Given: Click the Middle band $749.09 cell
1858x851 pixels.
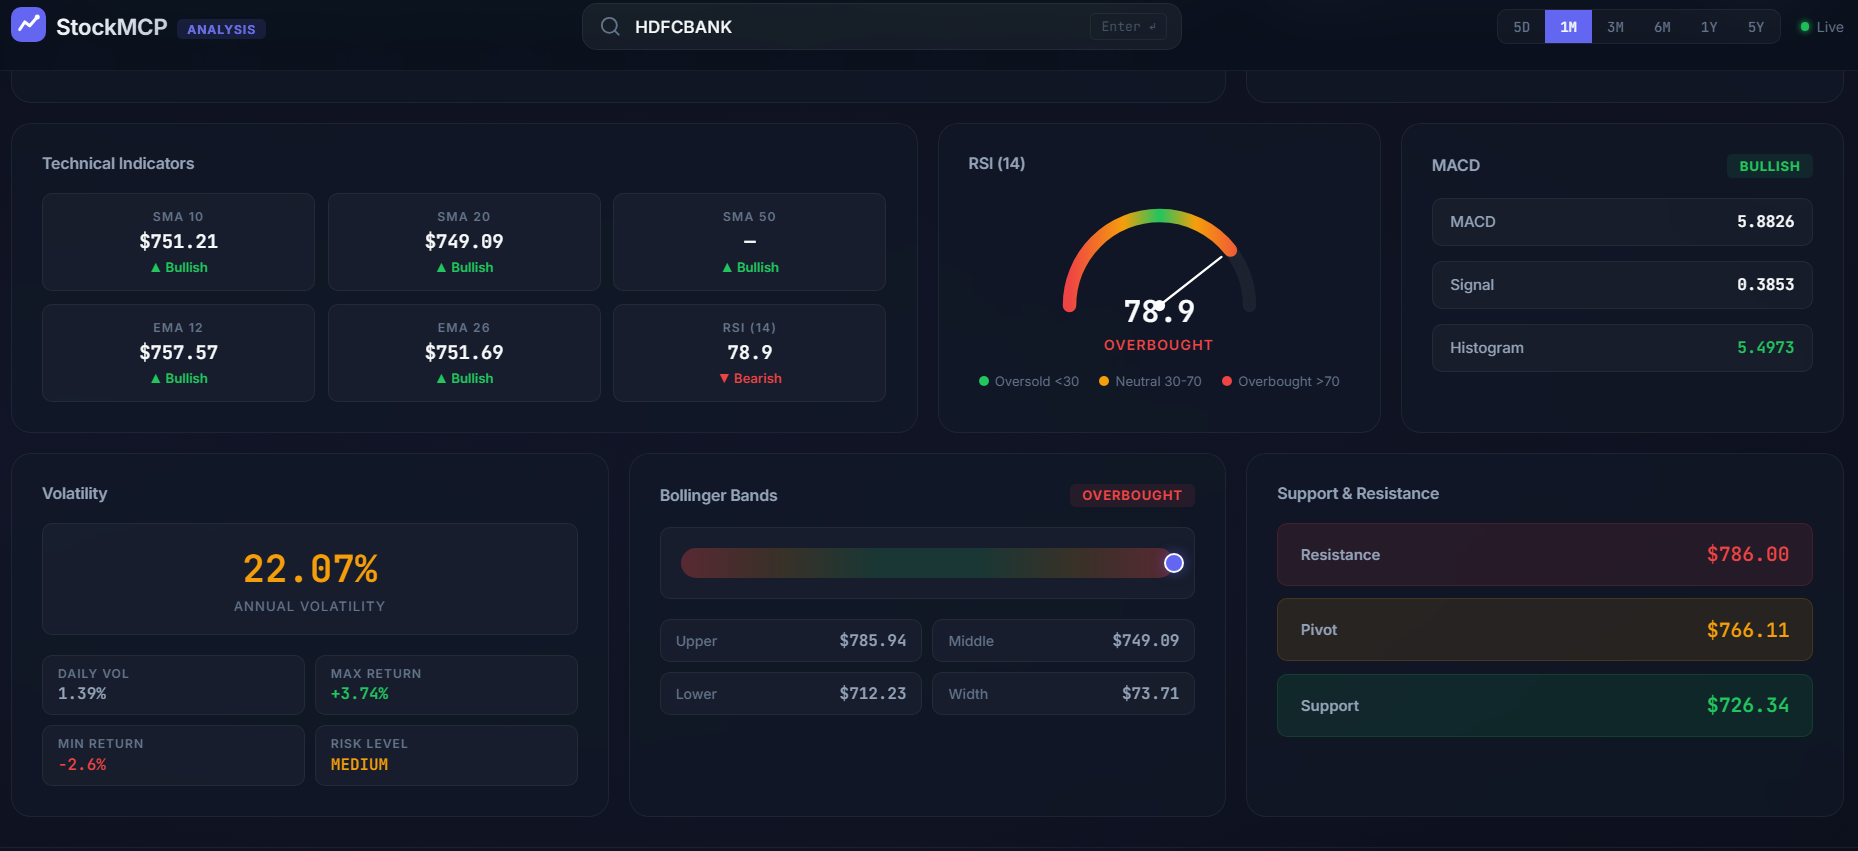Looking at the screenshot, I should (1063, 641).
